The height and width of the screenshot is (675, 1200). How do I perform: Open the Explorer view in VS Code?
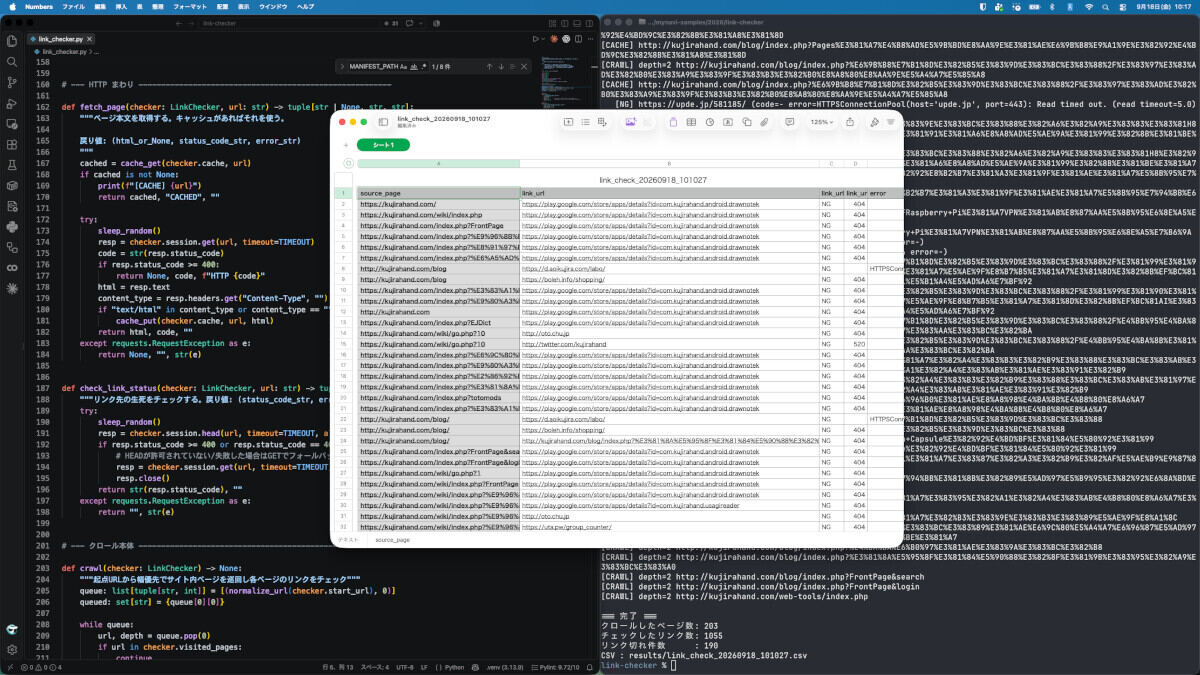click(x=12, y=41)
